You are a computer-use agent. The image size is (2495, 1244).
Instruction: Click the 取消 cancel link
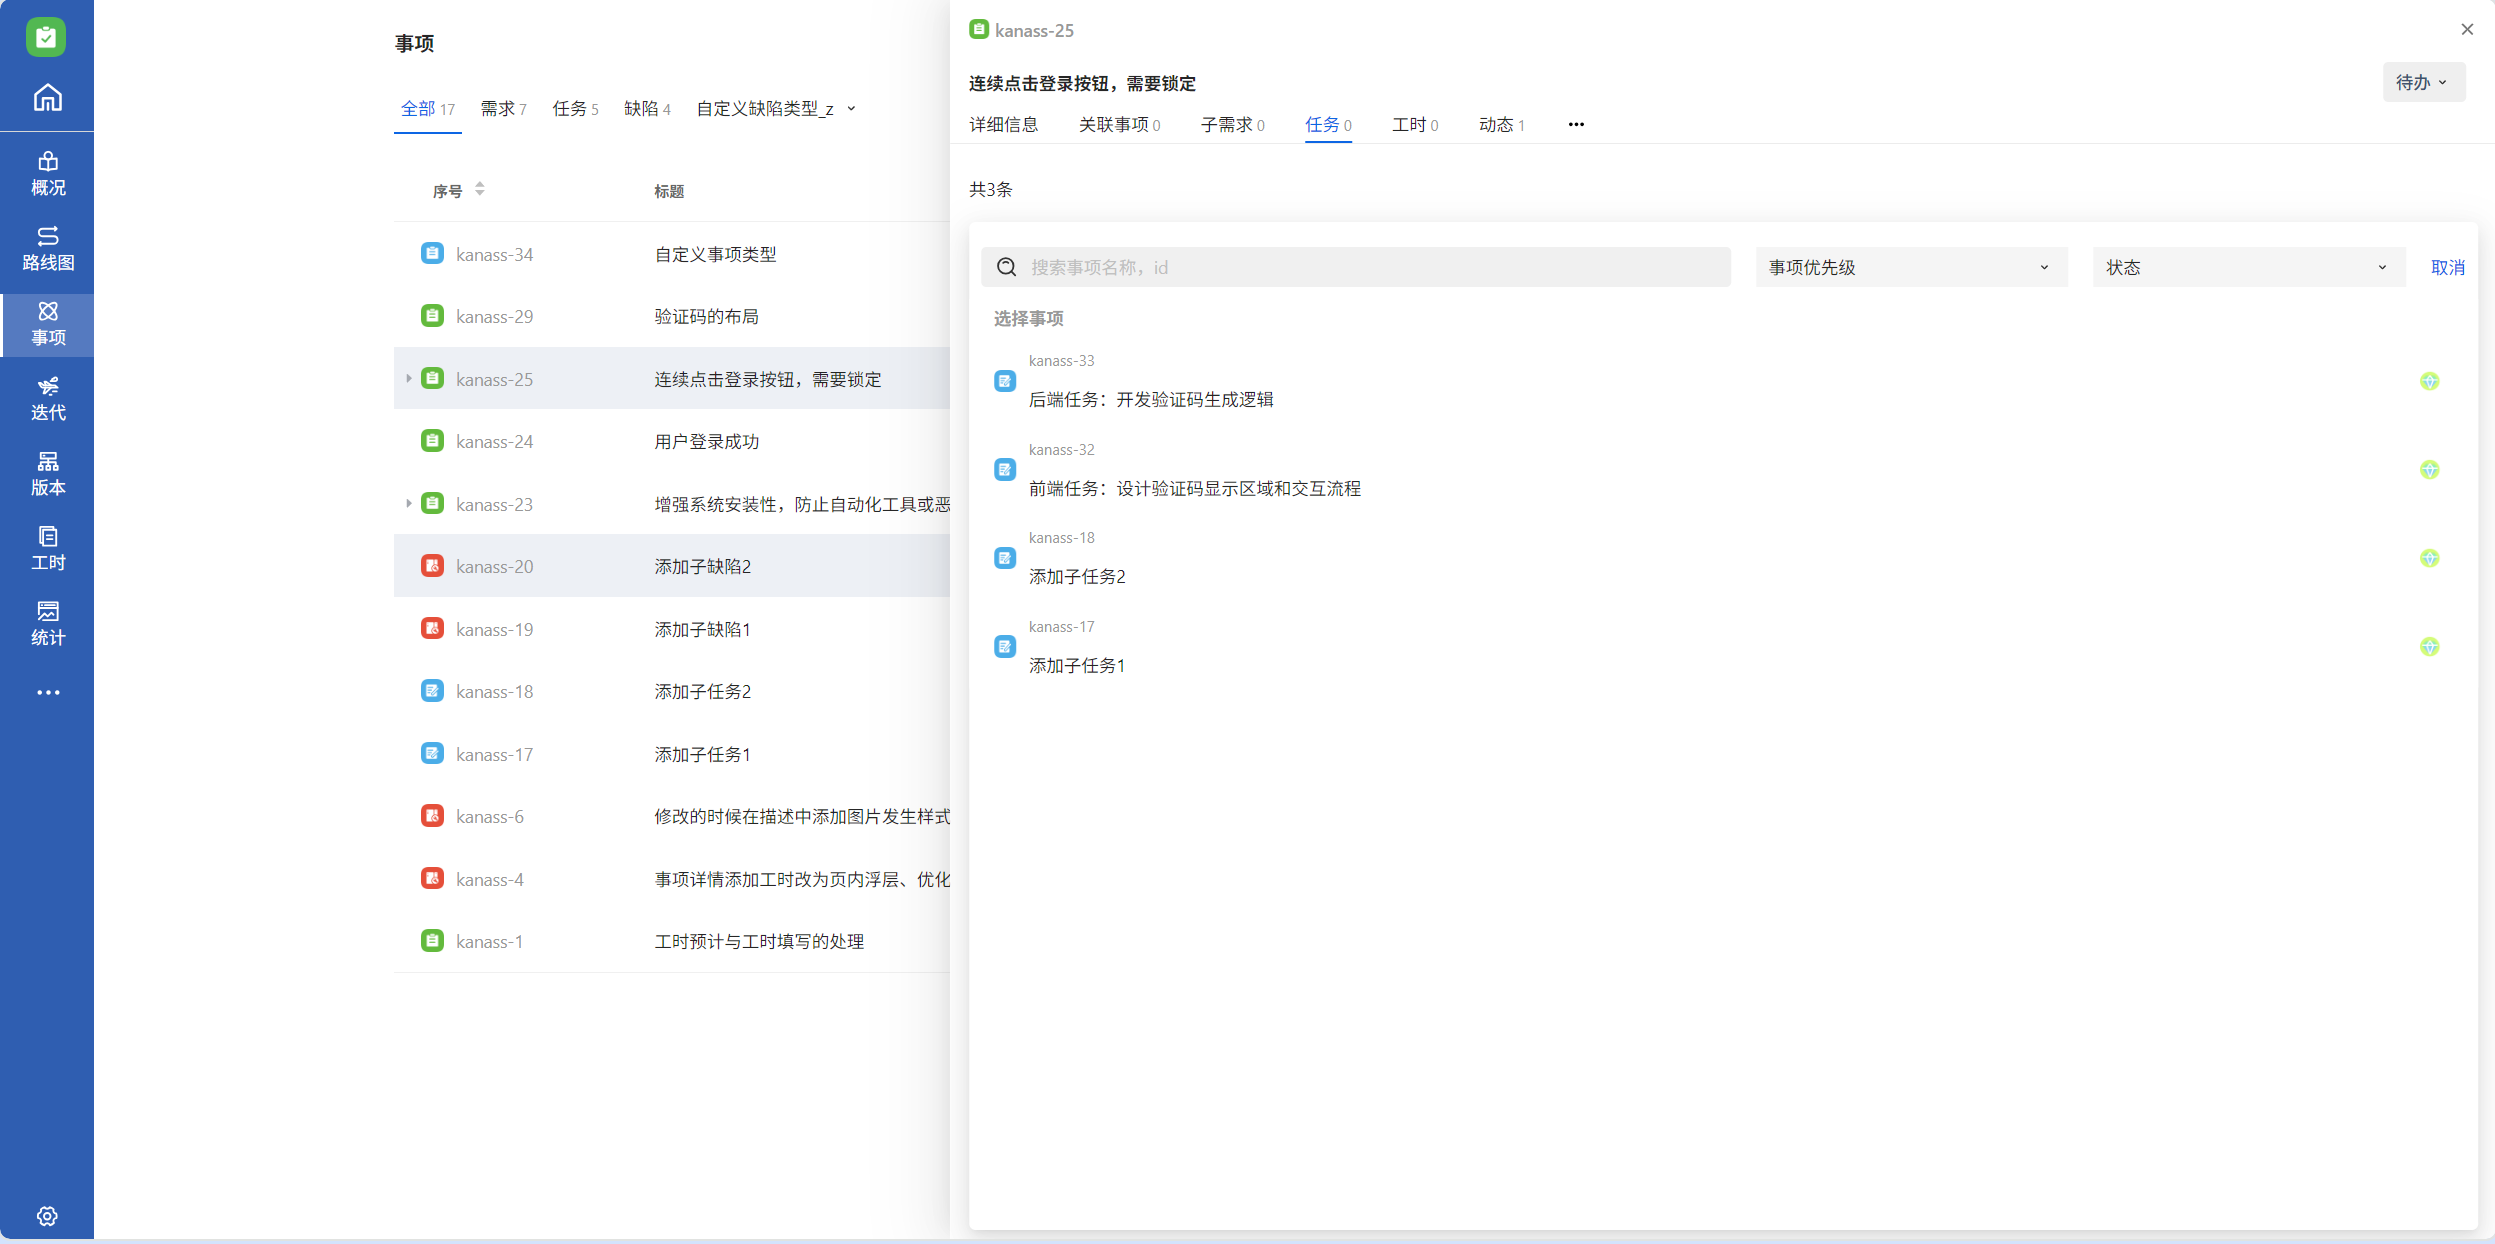click(2447, 267)
